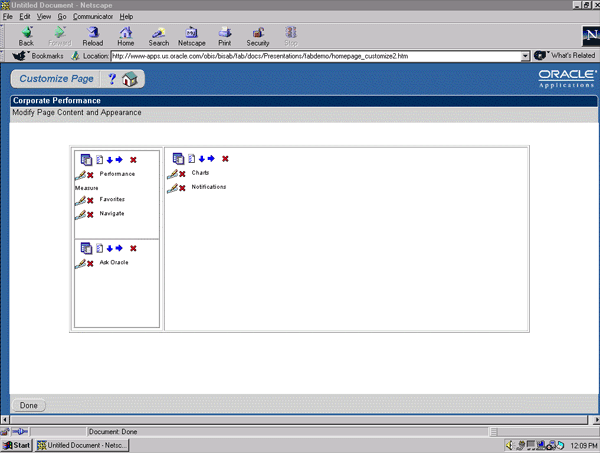
Task: Click the Notifications label text
Action: (209, 187)
